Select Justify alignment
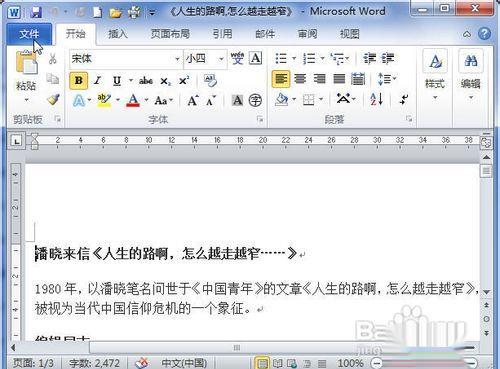Image resolution: width=500 pixels, height=369 pixels. (x=339, y=79)
